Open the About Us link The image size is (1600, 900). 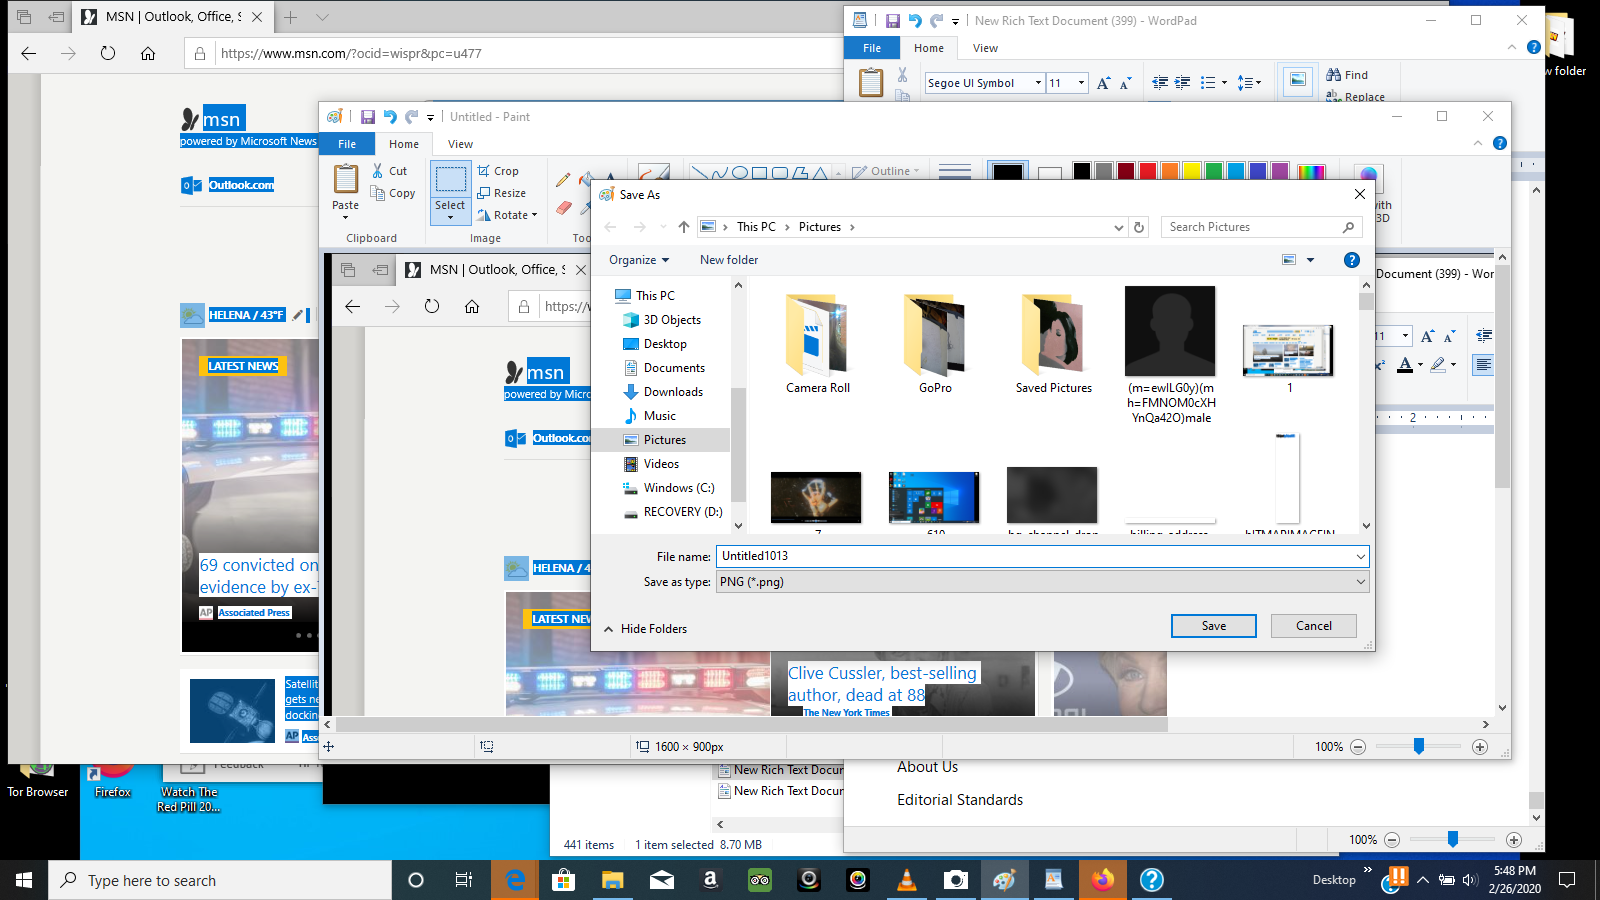(927, 767)
